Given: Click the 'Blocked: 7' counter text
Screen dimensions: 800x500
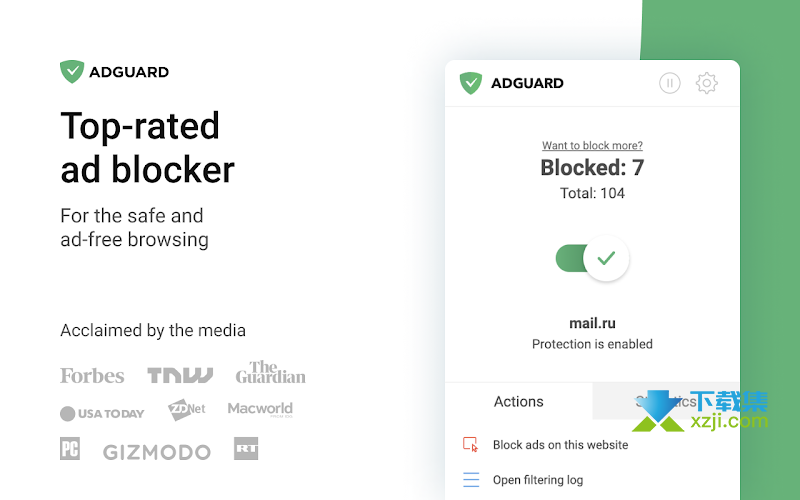Looking at the screenshot, I should point(592,168).
